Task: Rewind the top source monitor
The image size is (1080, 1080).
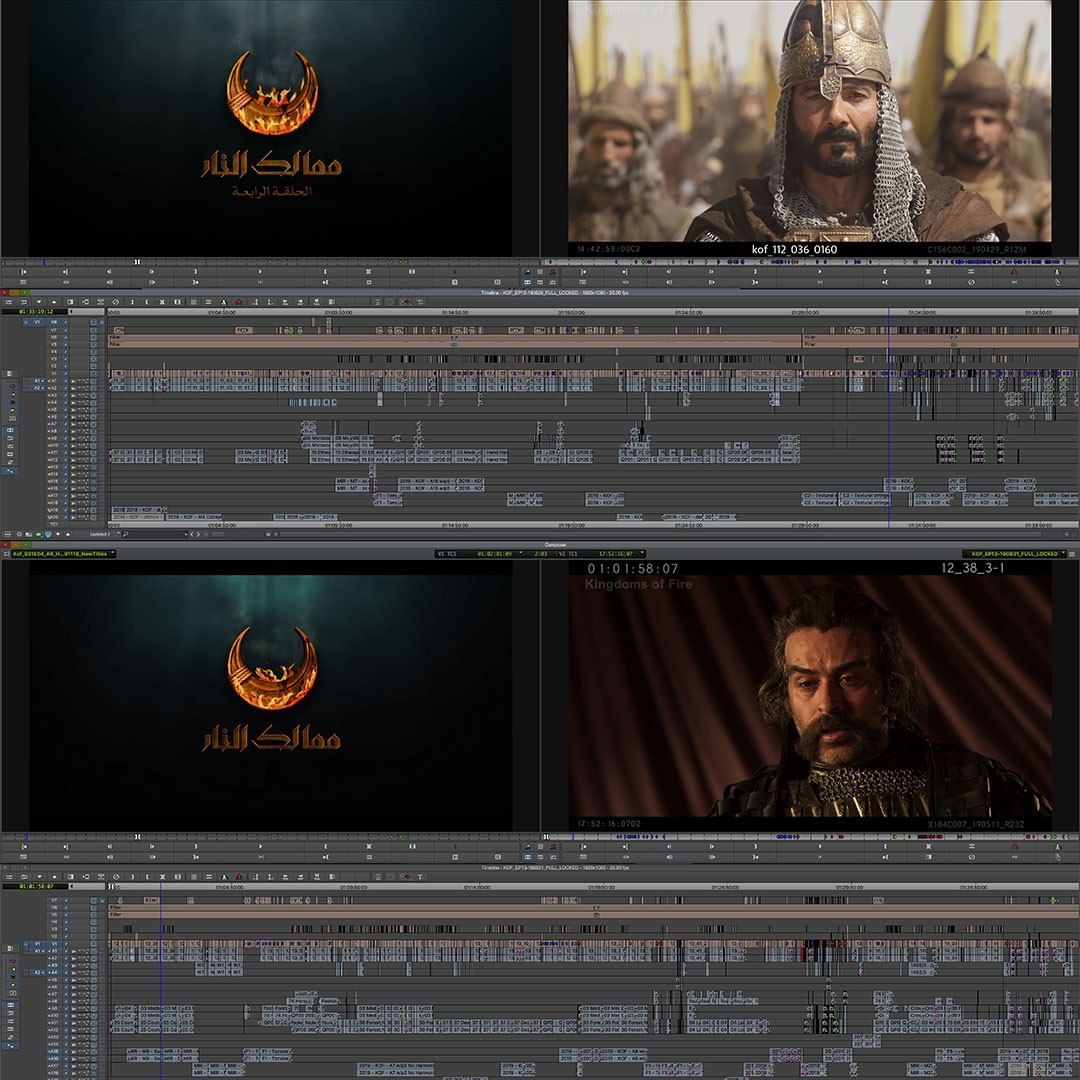Action: pos(23,272)
